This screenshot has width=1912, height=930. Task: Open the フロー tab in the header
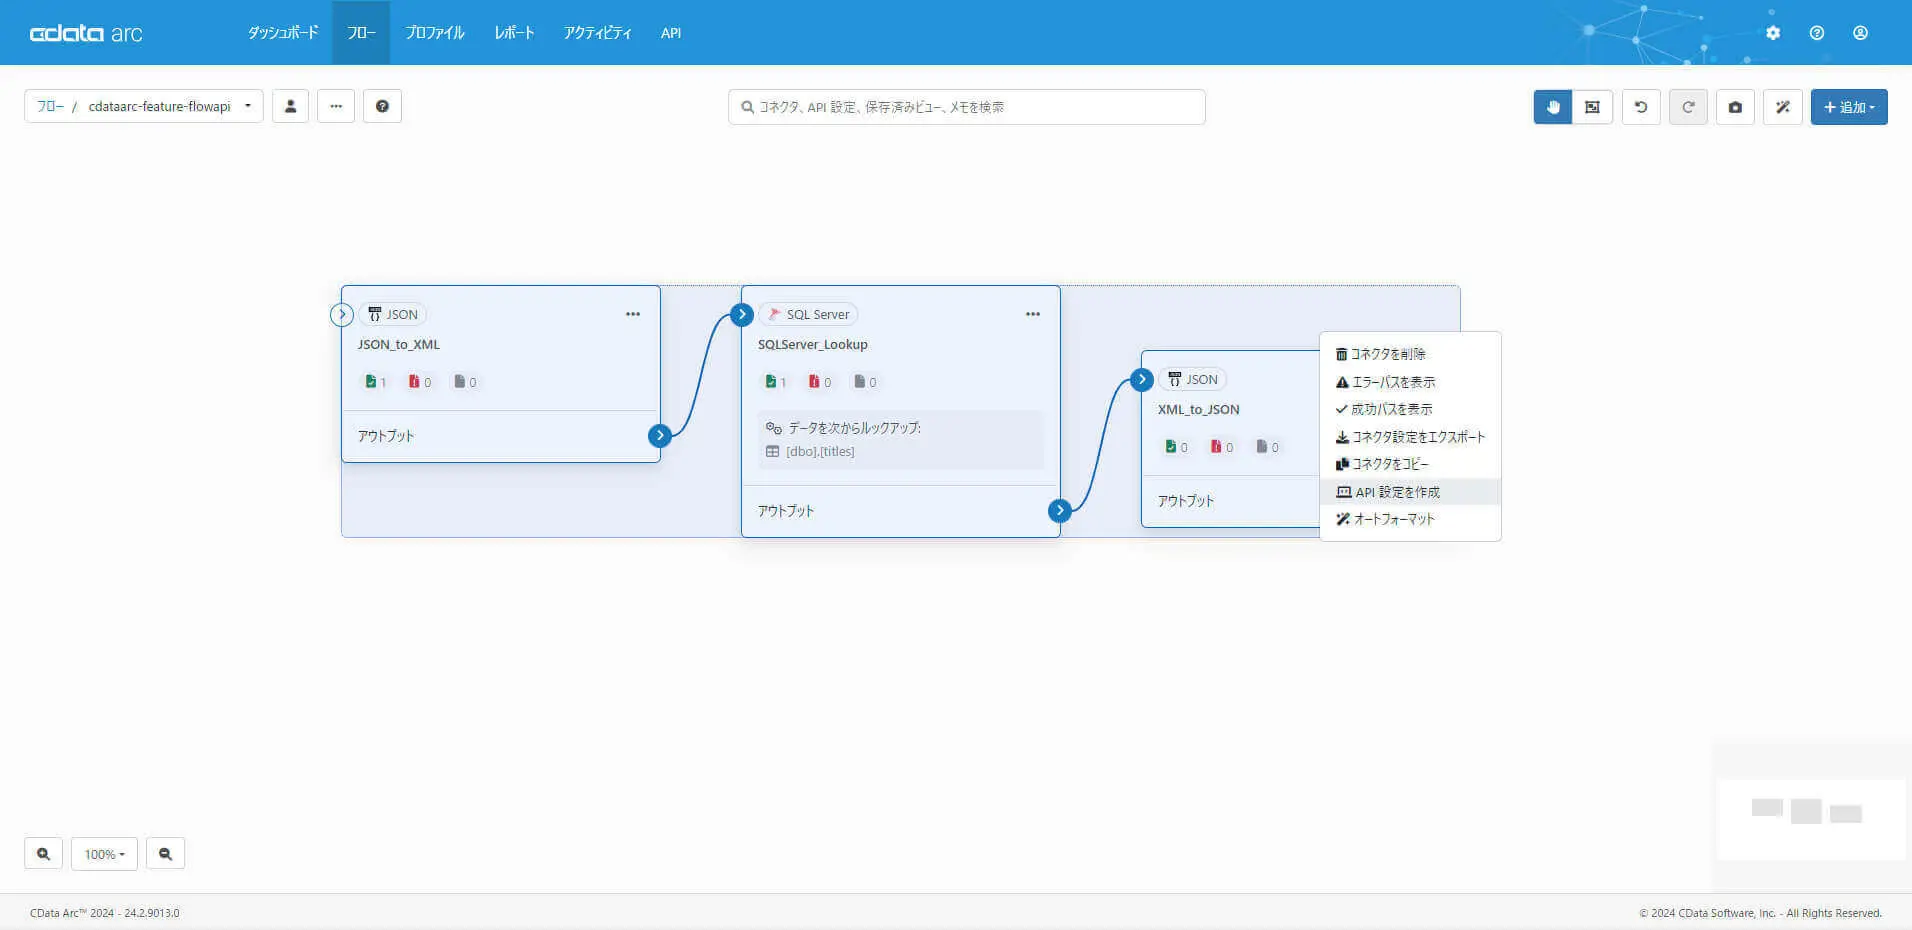361,33
